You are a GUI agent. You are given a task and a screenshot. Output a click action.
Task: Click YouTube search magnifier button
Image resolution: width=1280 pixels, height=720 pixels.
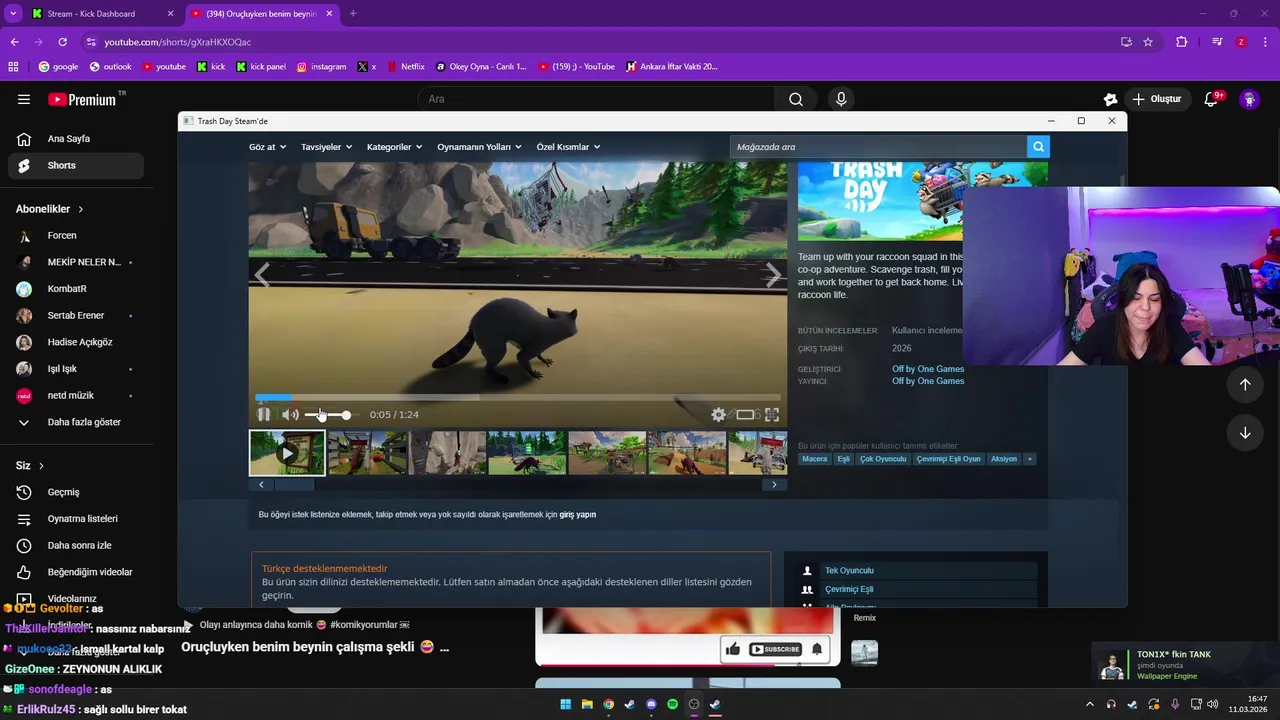pos(796,99)
